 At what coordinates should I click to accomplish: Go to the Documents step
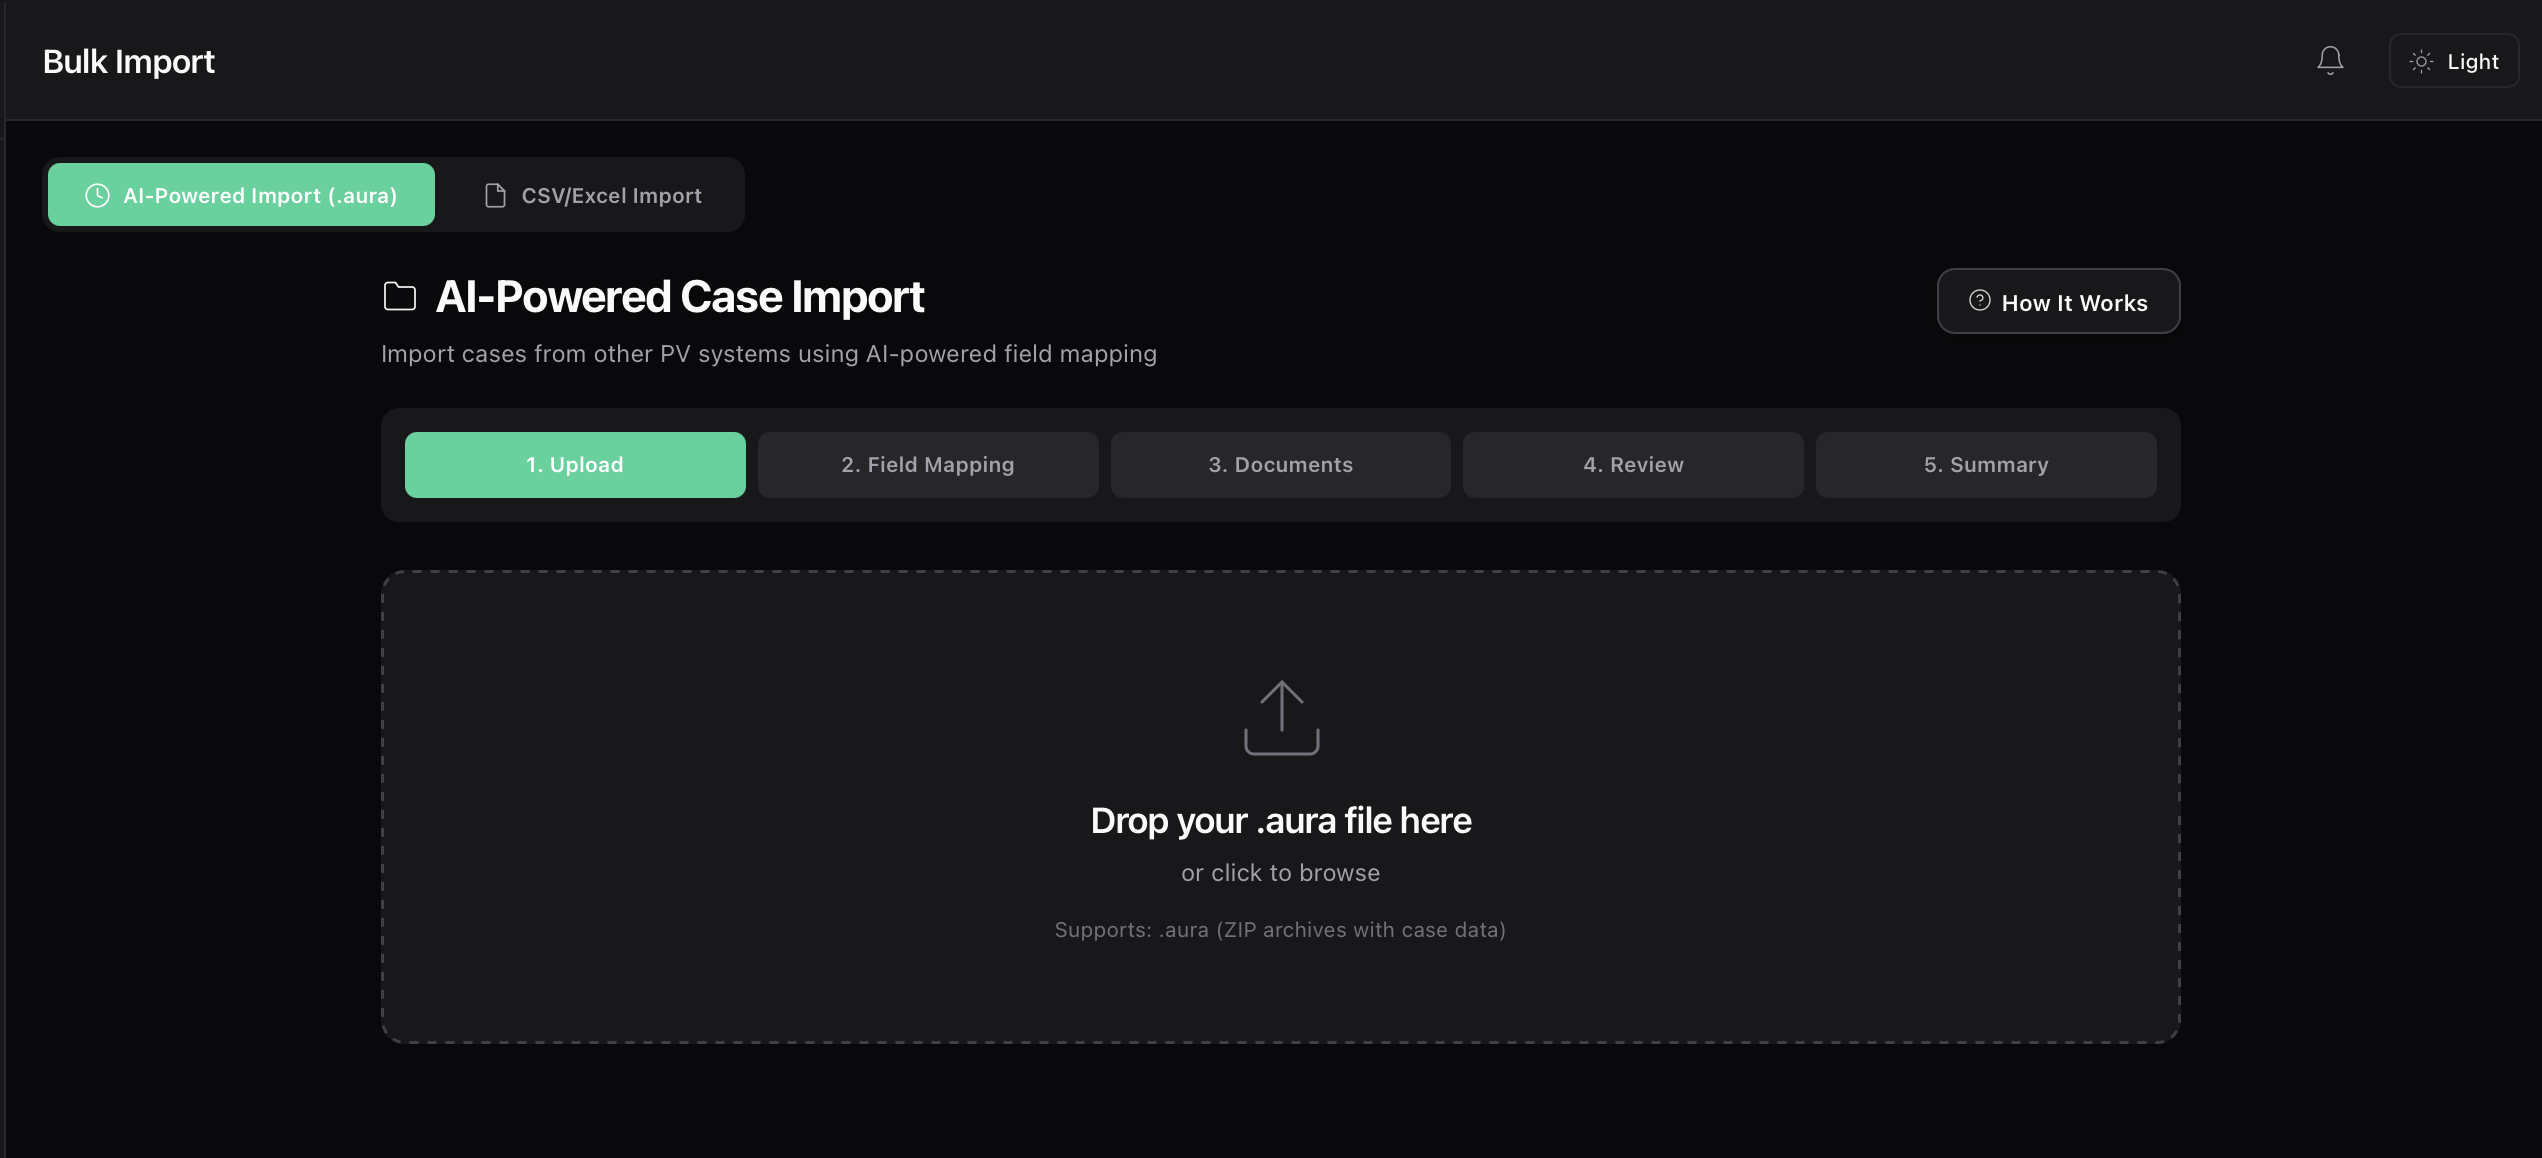(1280, 464)
